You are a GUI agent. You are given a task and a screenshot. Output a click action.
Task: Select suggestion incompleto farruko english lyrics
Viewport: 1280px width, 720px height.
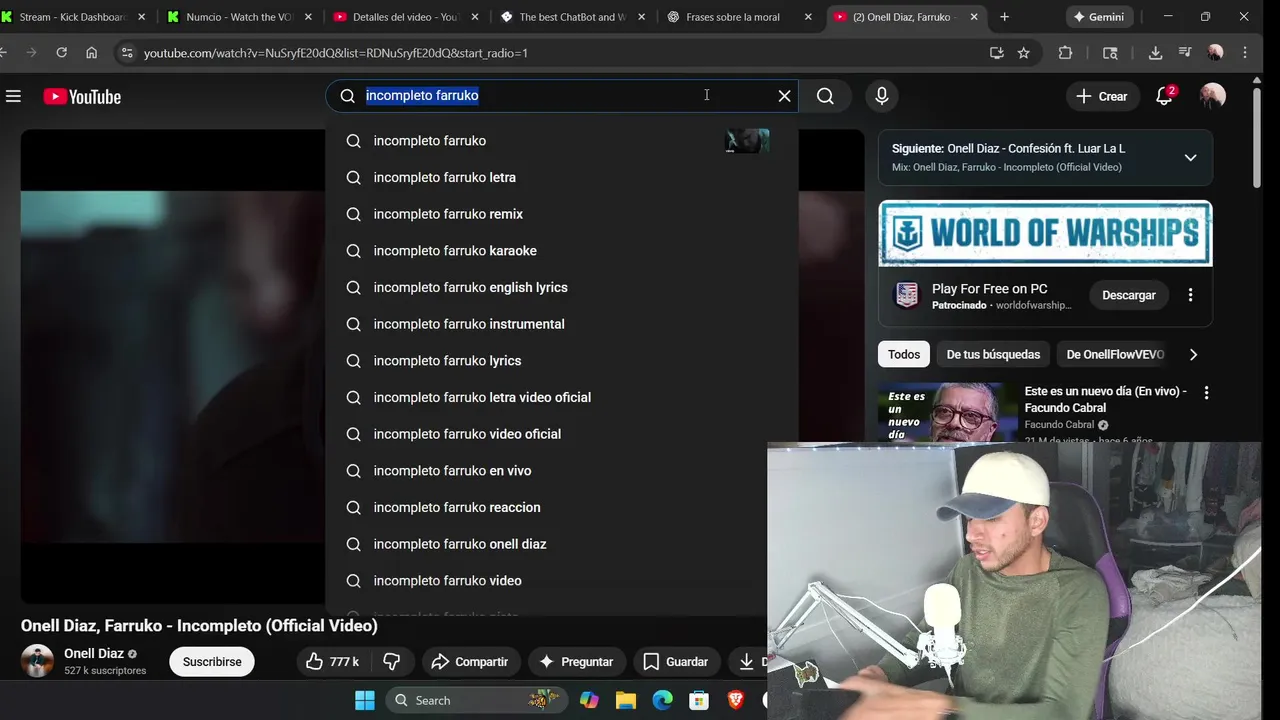point(562,287)
